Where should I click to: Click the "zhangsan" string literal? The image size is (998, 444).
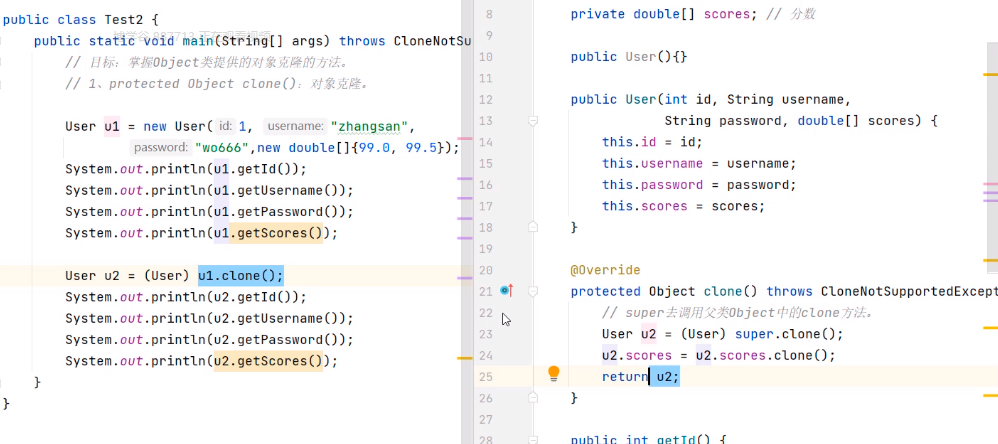pyautogui.click(x=369, y=126)
